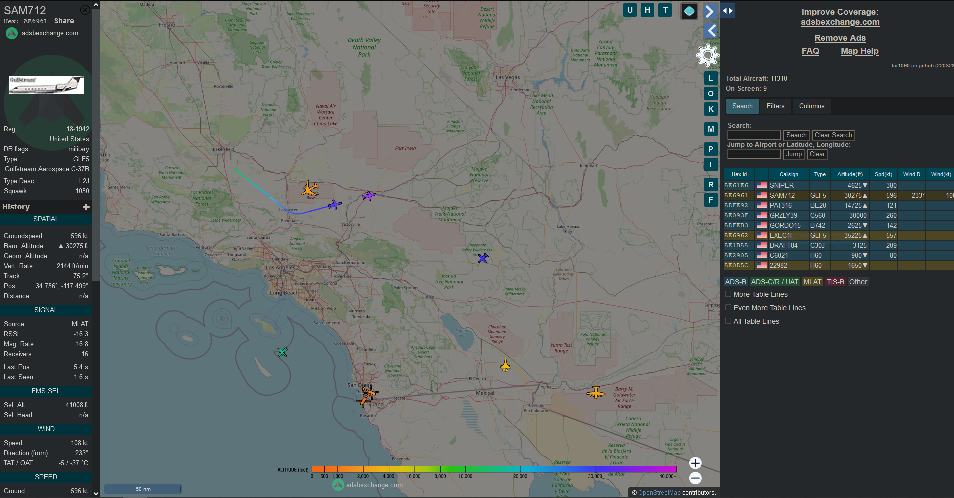
Task: Select the blue SAM712 aircraft at track end
Action: [x=334, y=205]
